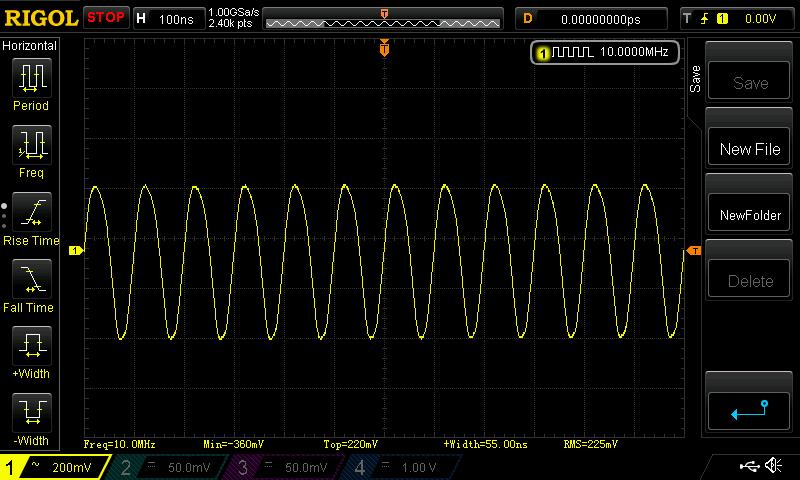
Task: Click the RIGOL logo
Action: click(41, 18)
